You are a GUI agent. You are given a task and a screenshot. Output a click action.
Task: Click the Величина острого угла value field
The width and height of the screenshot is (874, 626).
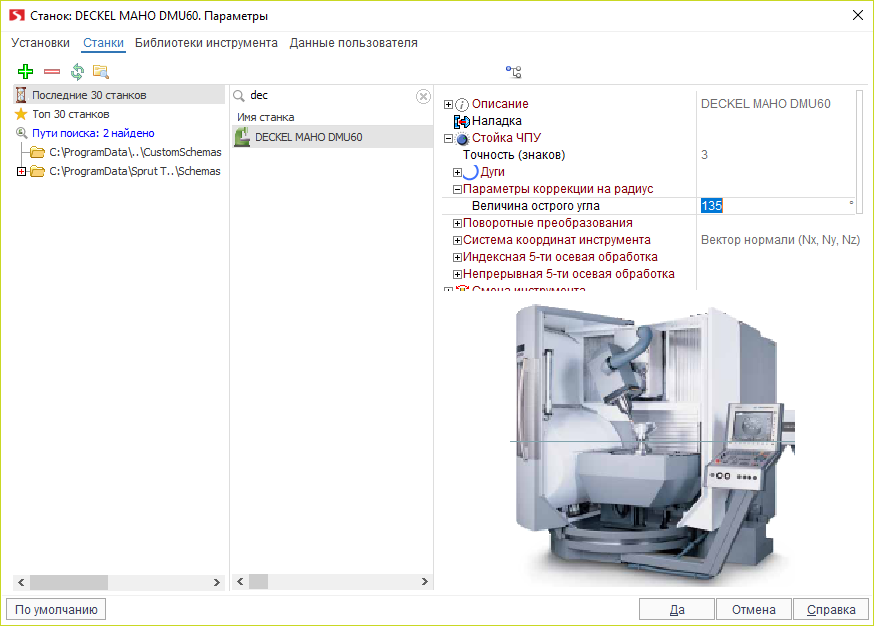pos(775,206)
